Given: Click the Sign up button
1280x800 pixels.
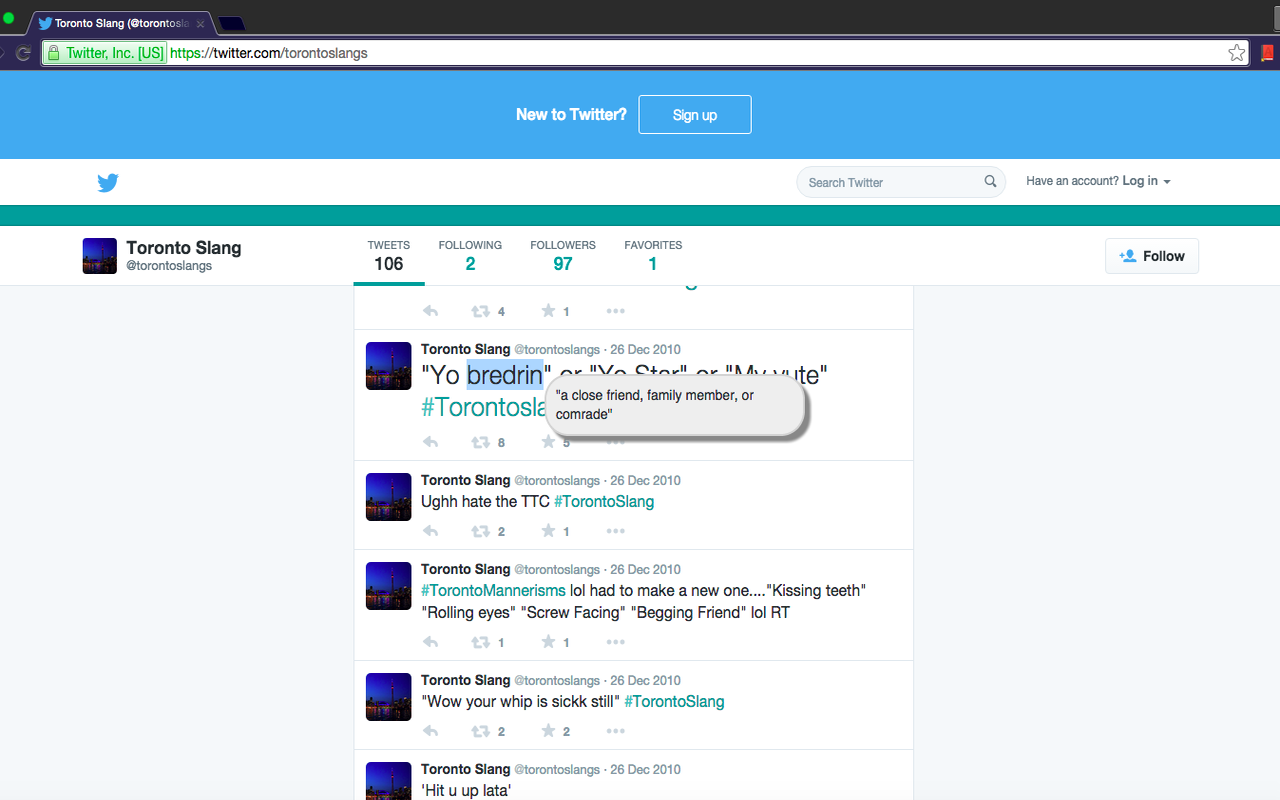Looking at the screenshot, I should coord(695,115).
